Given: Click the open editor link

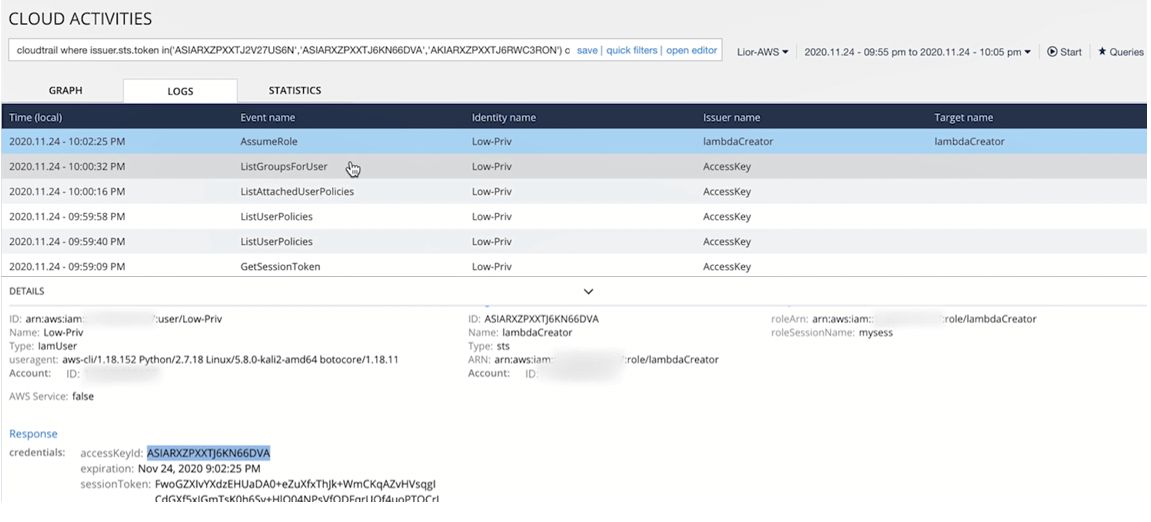Looking at the screenshot, I should click(x=691, y=50).
